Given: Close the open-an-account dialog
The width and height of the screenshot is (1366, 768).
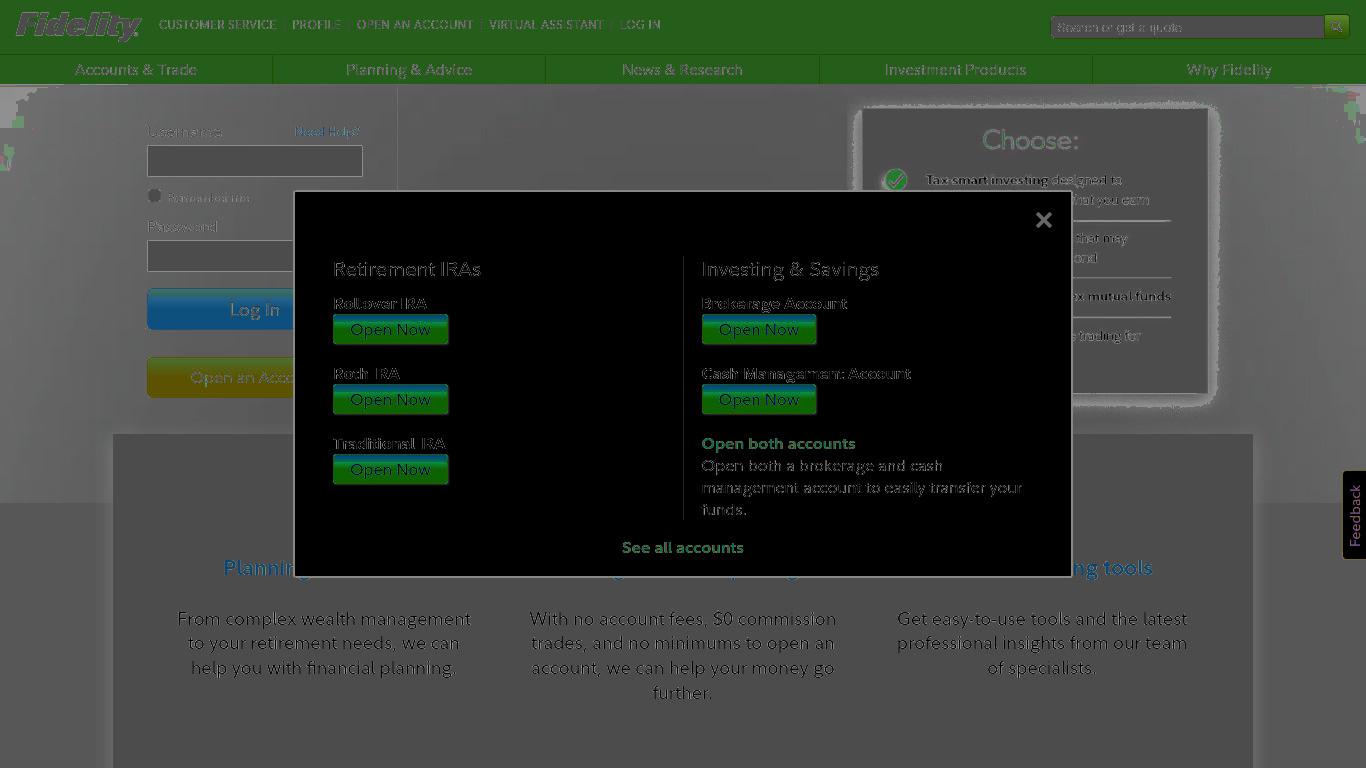Looking at the screenshot, I should click(x=1043, y=220).
